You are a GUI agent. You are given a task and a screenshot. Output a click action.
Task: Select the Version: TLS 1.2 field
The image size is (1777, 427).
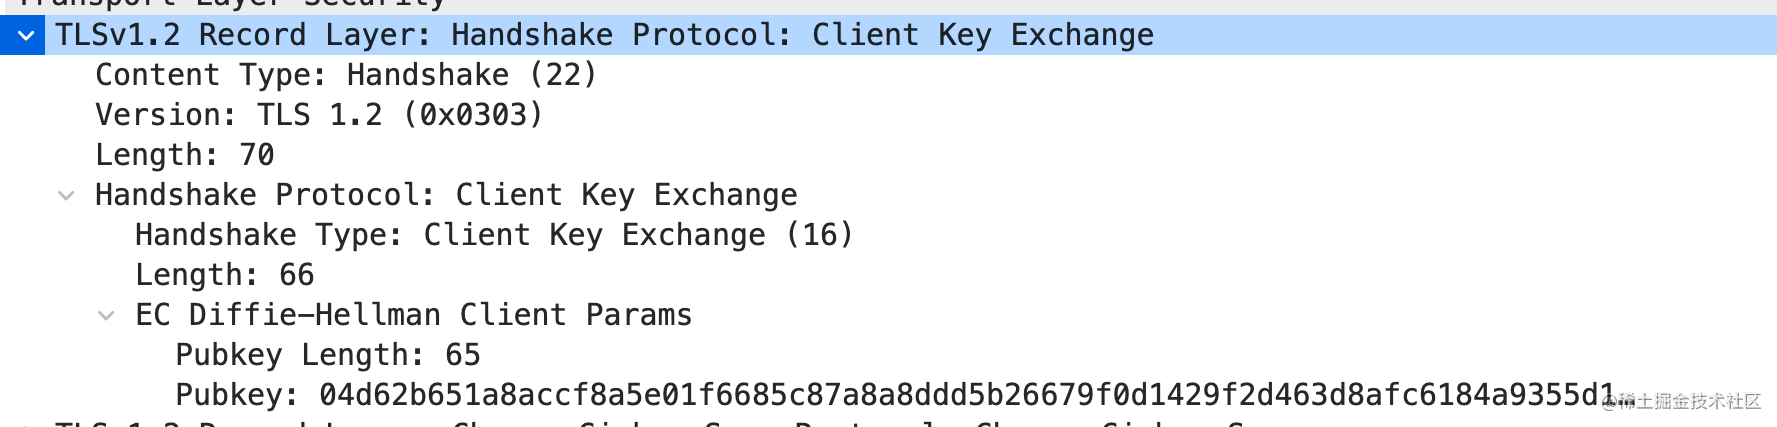(318, 115)
